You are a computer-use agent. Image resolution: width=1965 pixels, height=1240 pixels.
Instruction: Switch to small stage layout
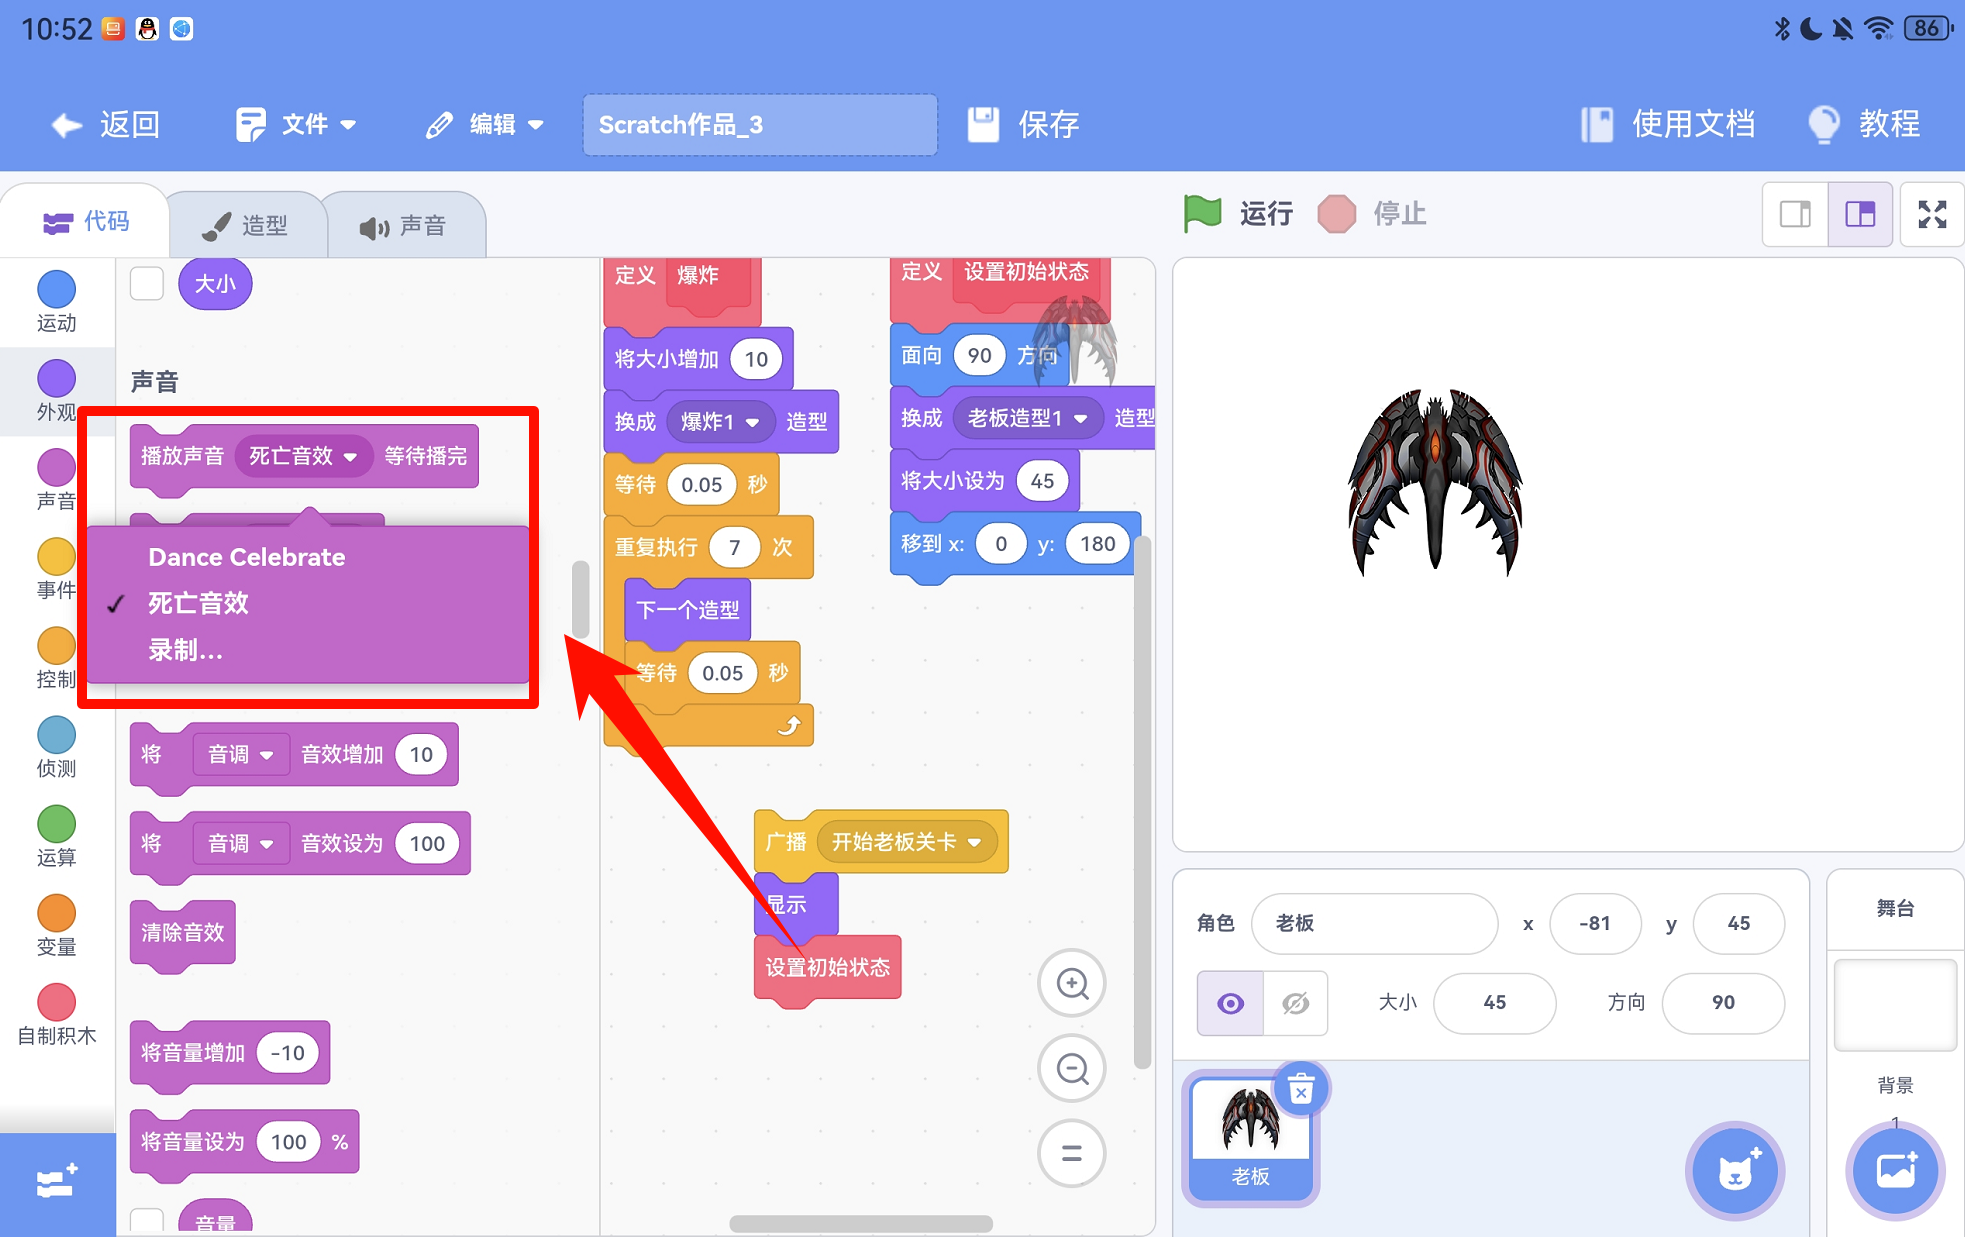(x=1795, y=214)
